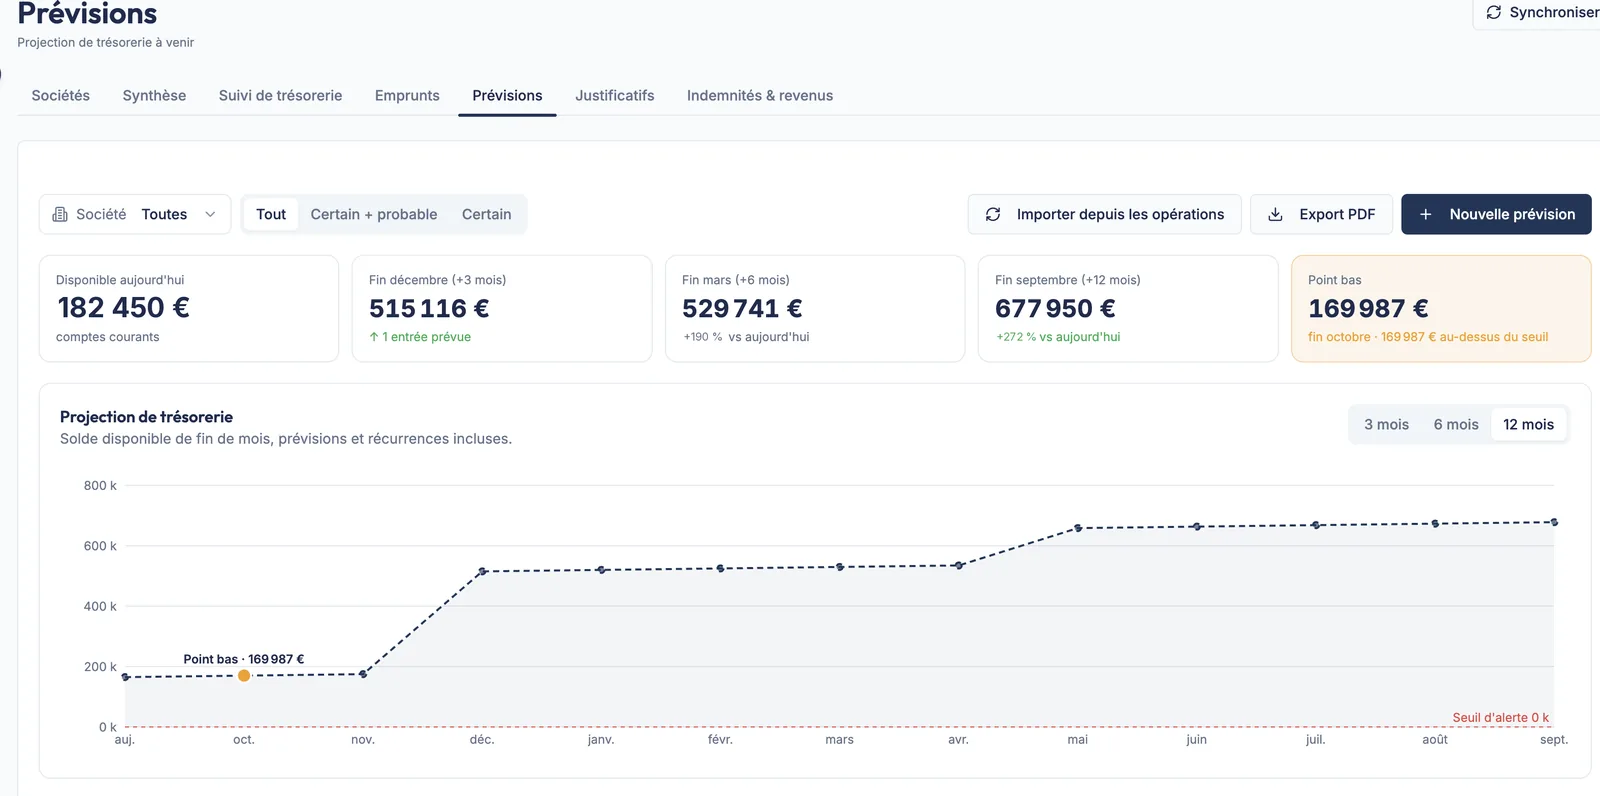The width and height of the screenshot is (1600, 796).
Task: Open the Société Toutes dropdown
Action: point(135,215)
